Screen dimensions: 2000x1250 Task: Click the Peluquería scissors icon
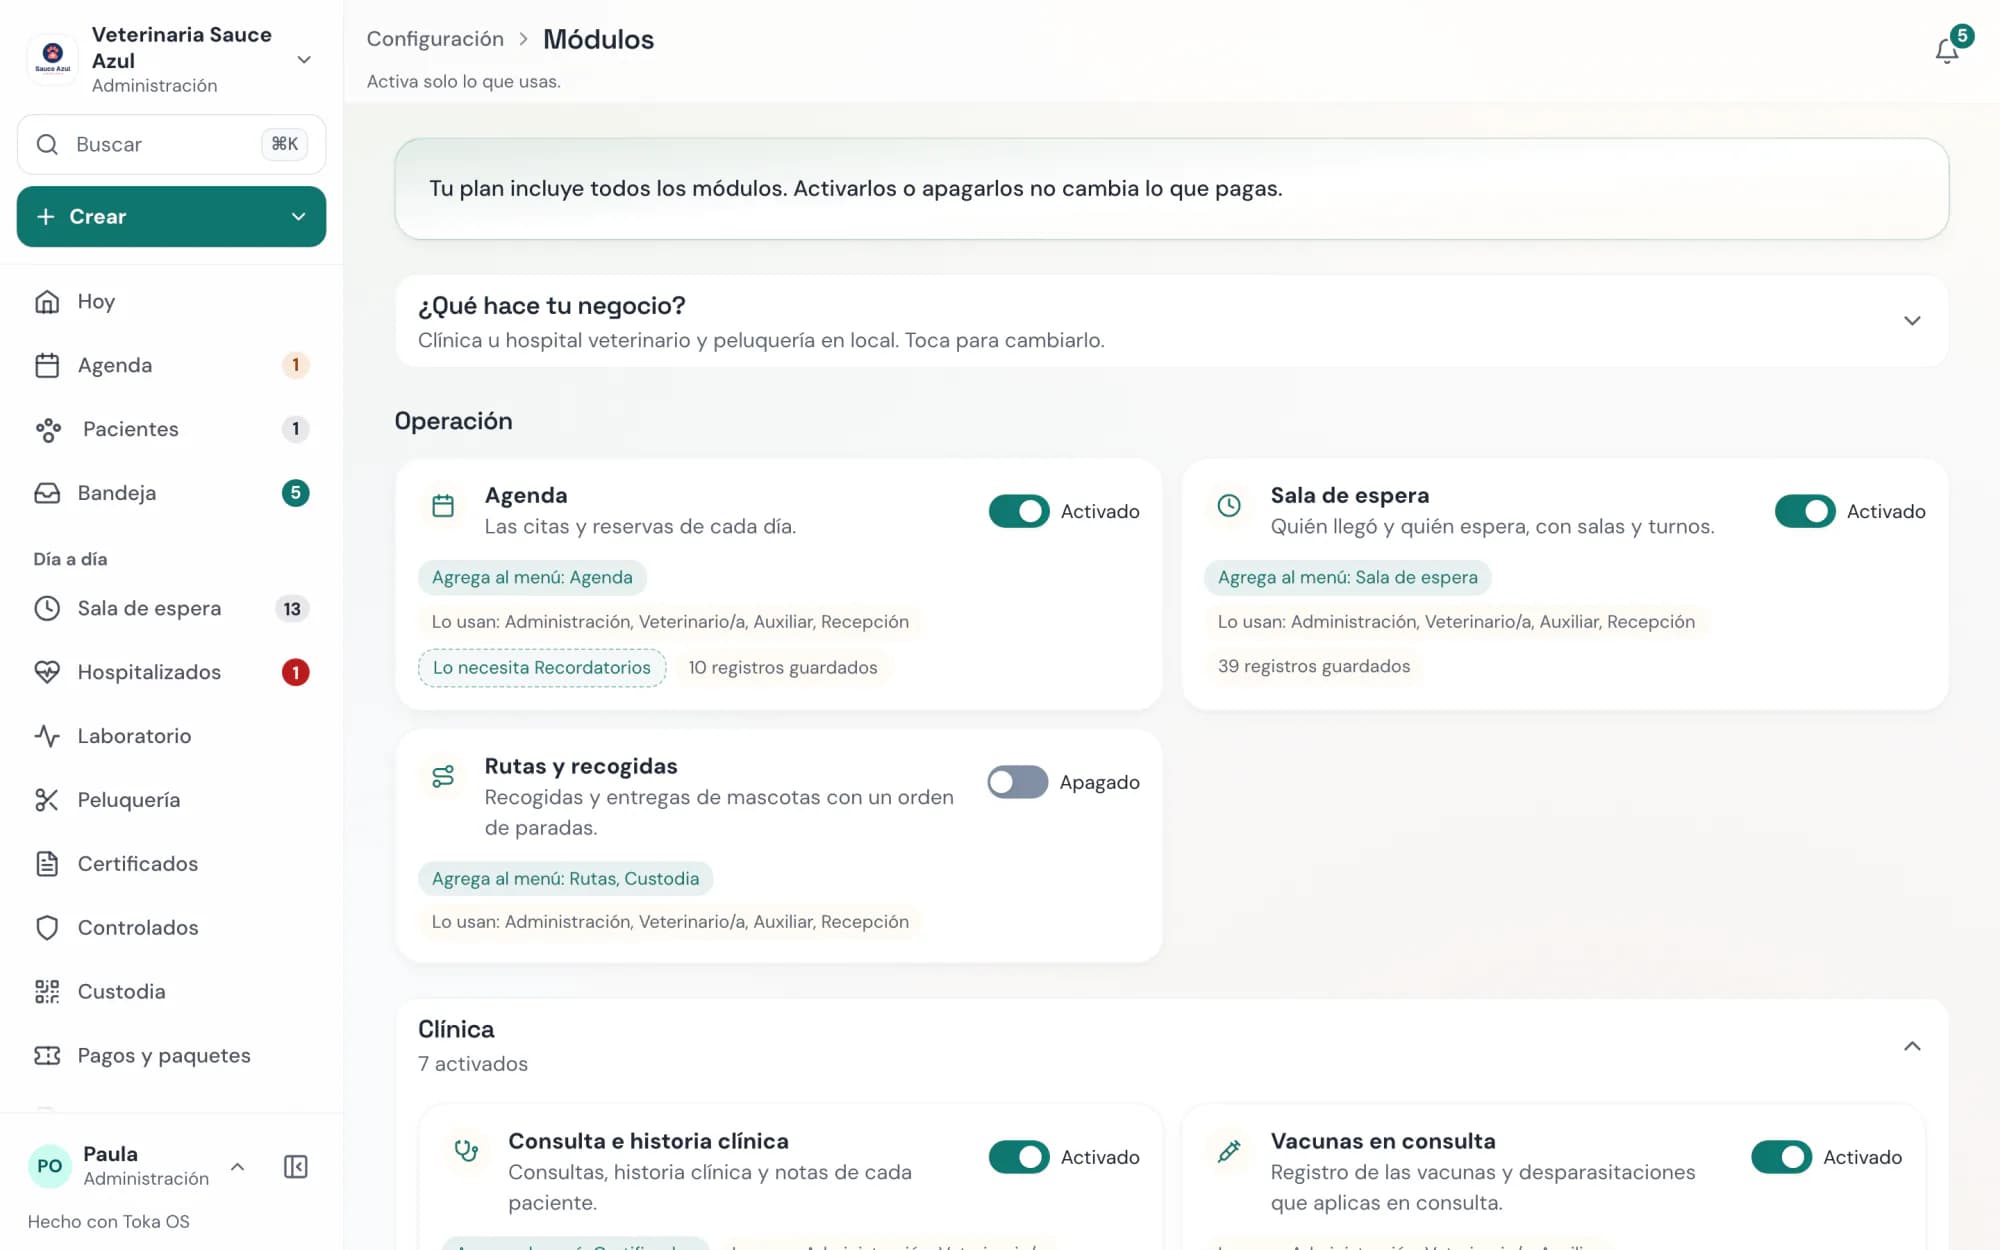[47, 800]
